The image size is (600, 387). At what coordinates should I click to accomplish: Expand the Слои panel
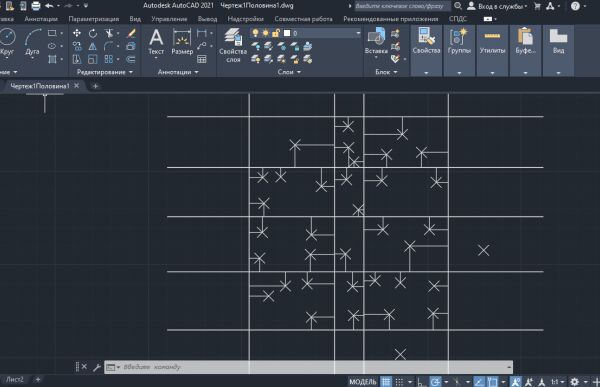(x=289, y=72)
